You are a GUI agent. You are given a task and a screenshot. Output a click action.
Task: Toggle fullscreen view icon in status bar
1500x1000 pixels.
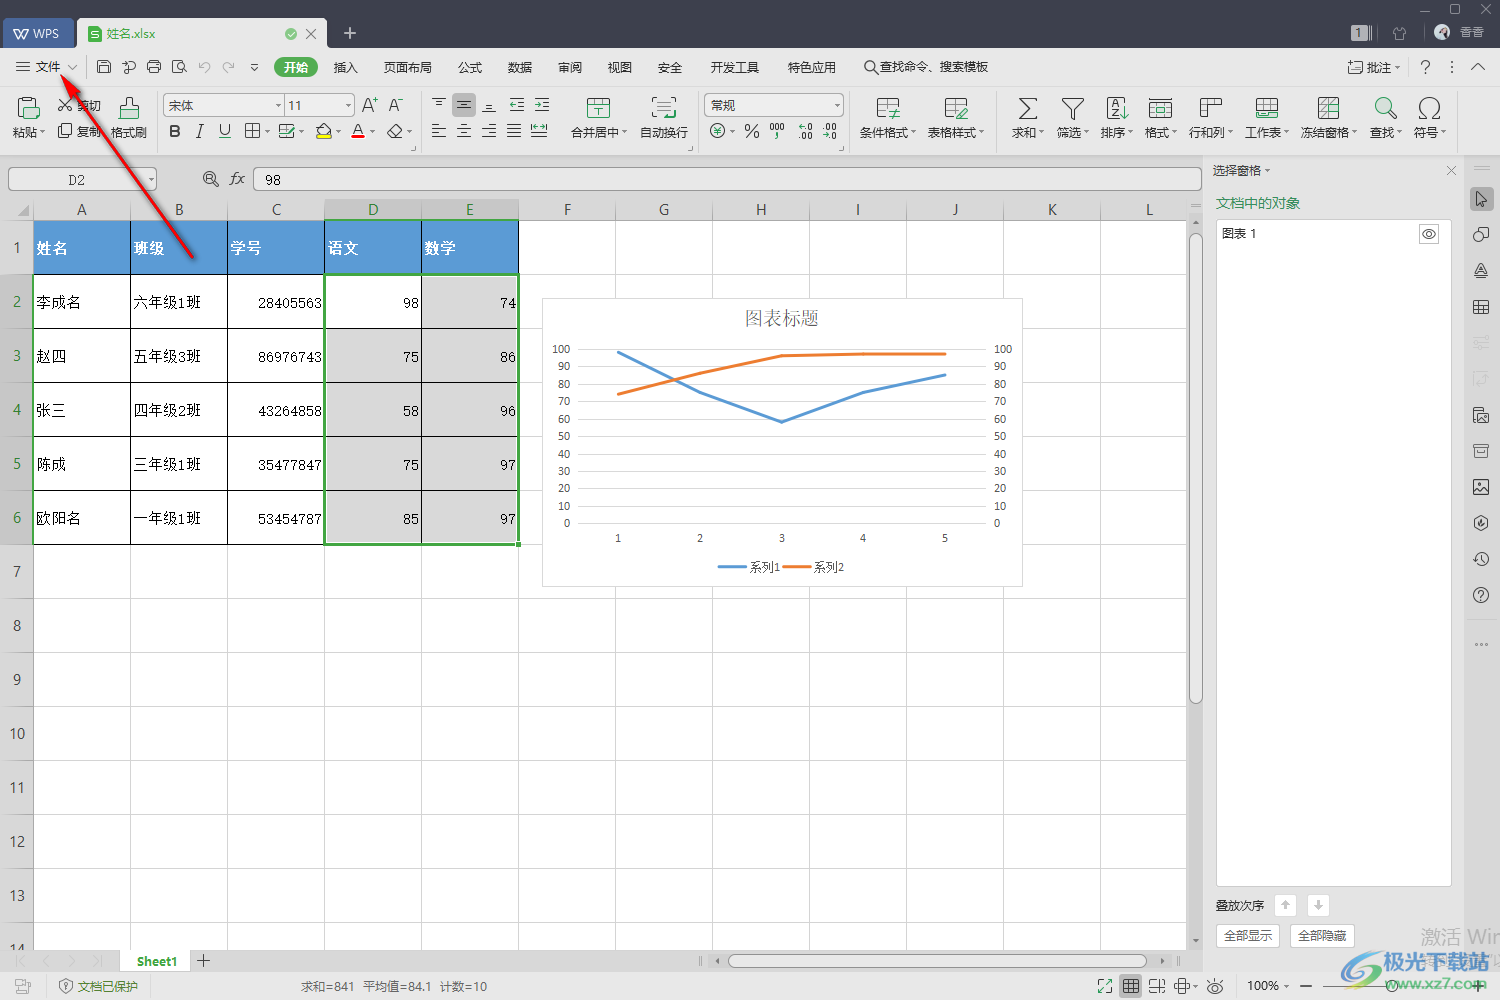1105,986
